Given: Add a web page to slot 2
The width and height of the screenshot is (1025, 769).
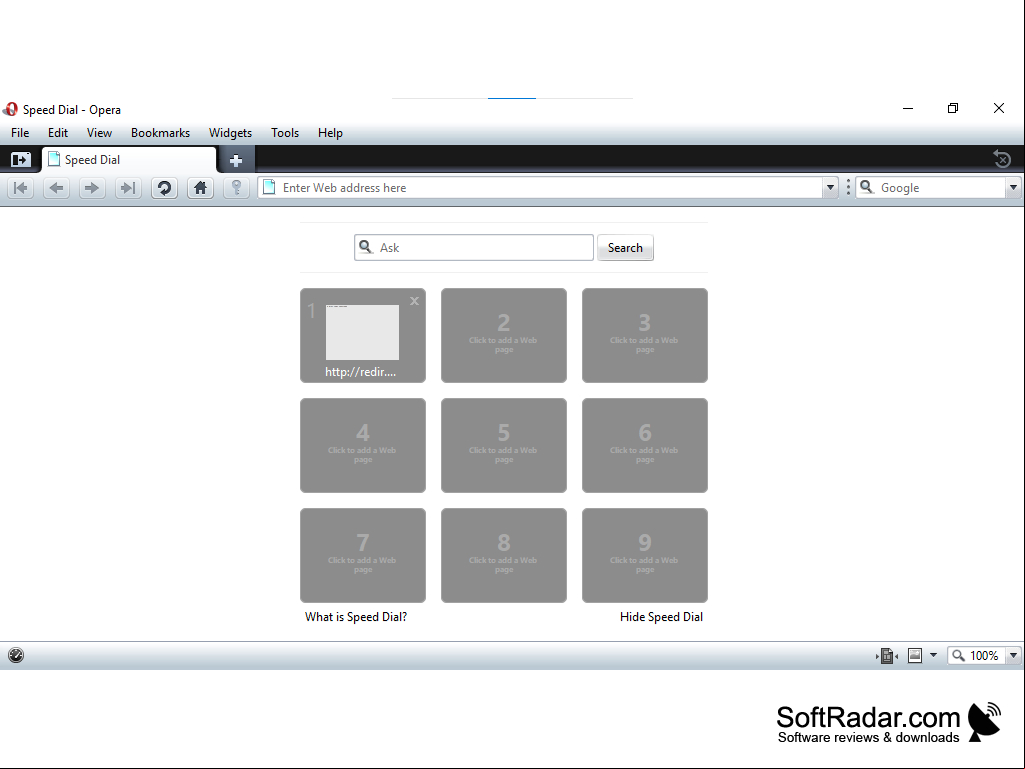Looking at the screenshot, I should [x=503, y=335].
